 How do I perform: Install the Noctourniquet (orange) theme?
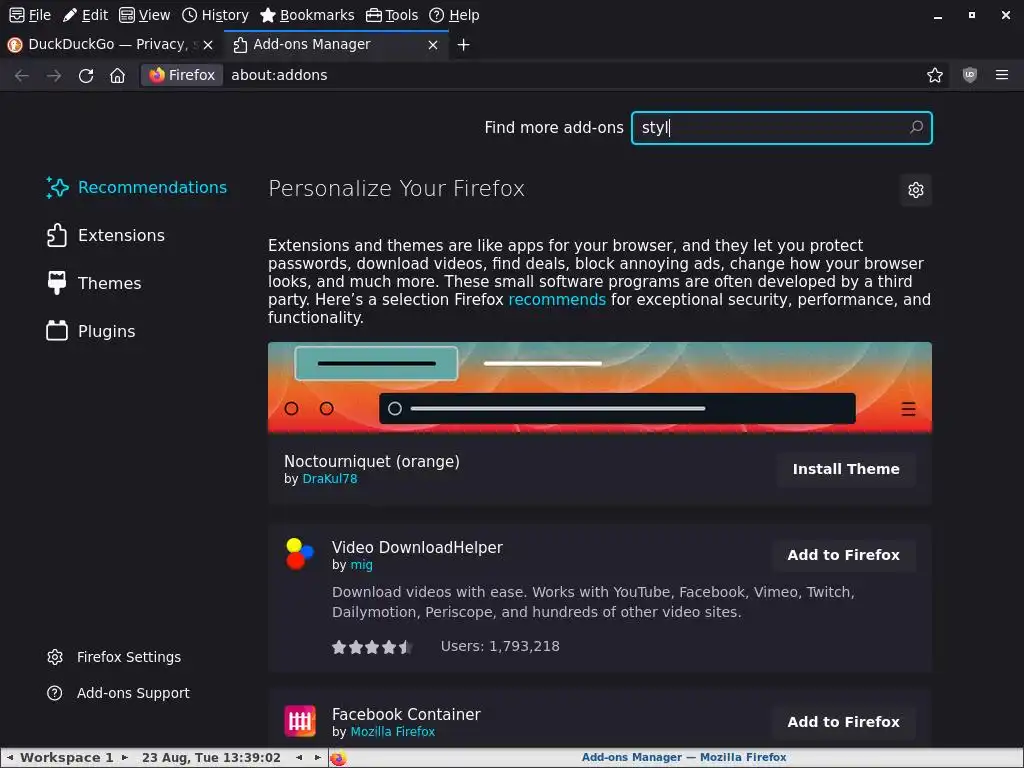[846, 469]
